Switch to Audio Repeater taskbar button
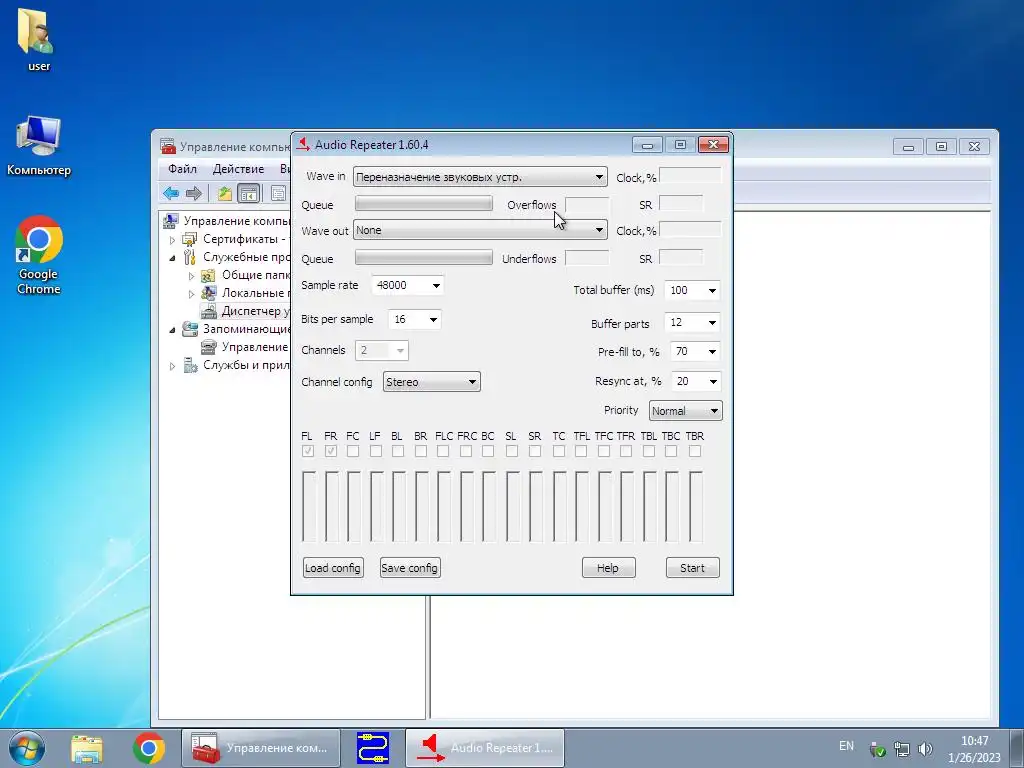Viewport: 1024px width, 768px height. pos(485,748)
